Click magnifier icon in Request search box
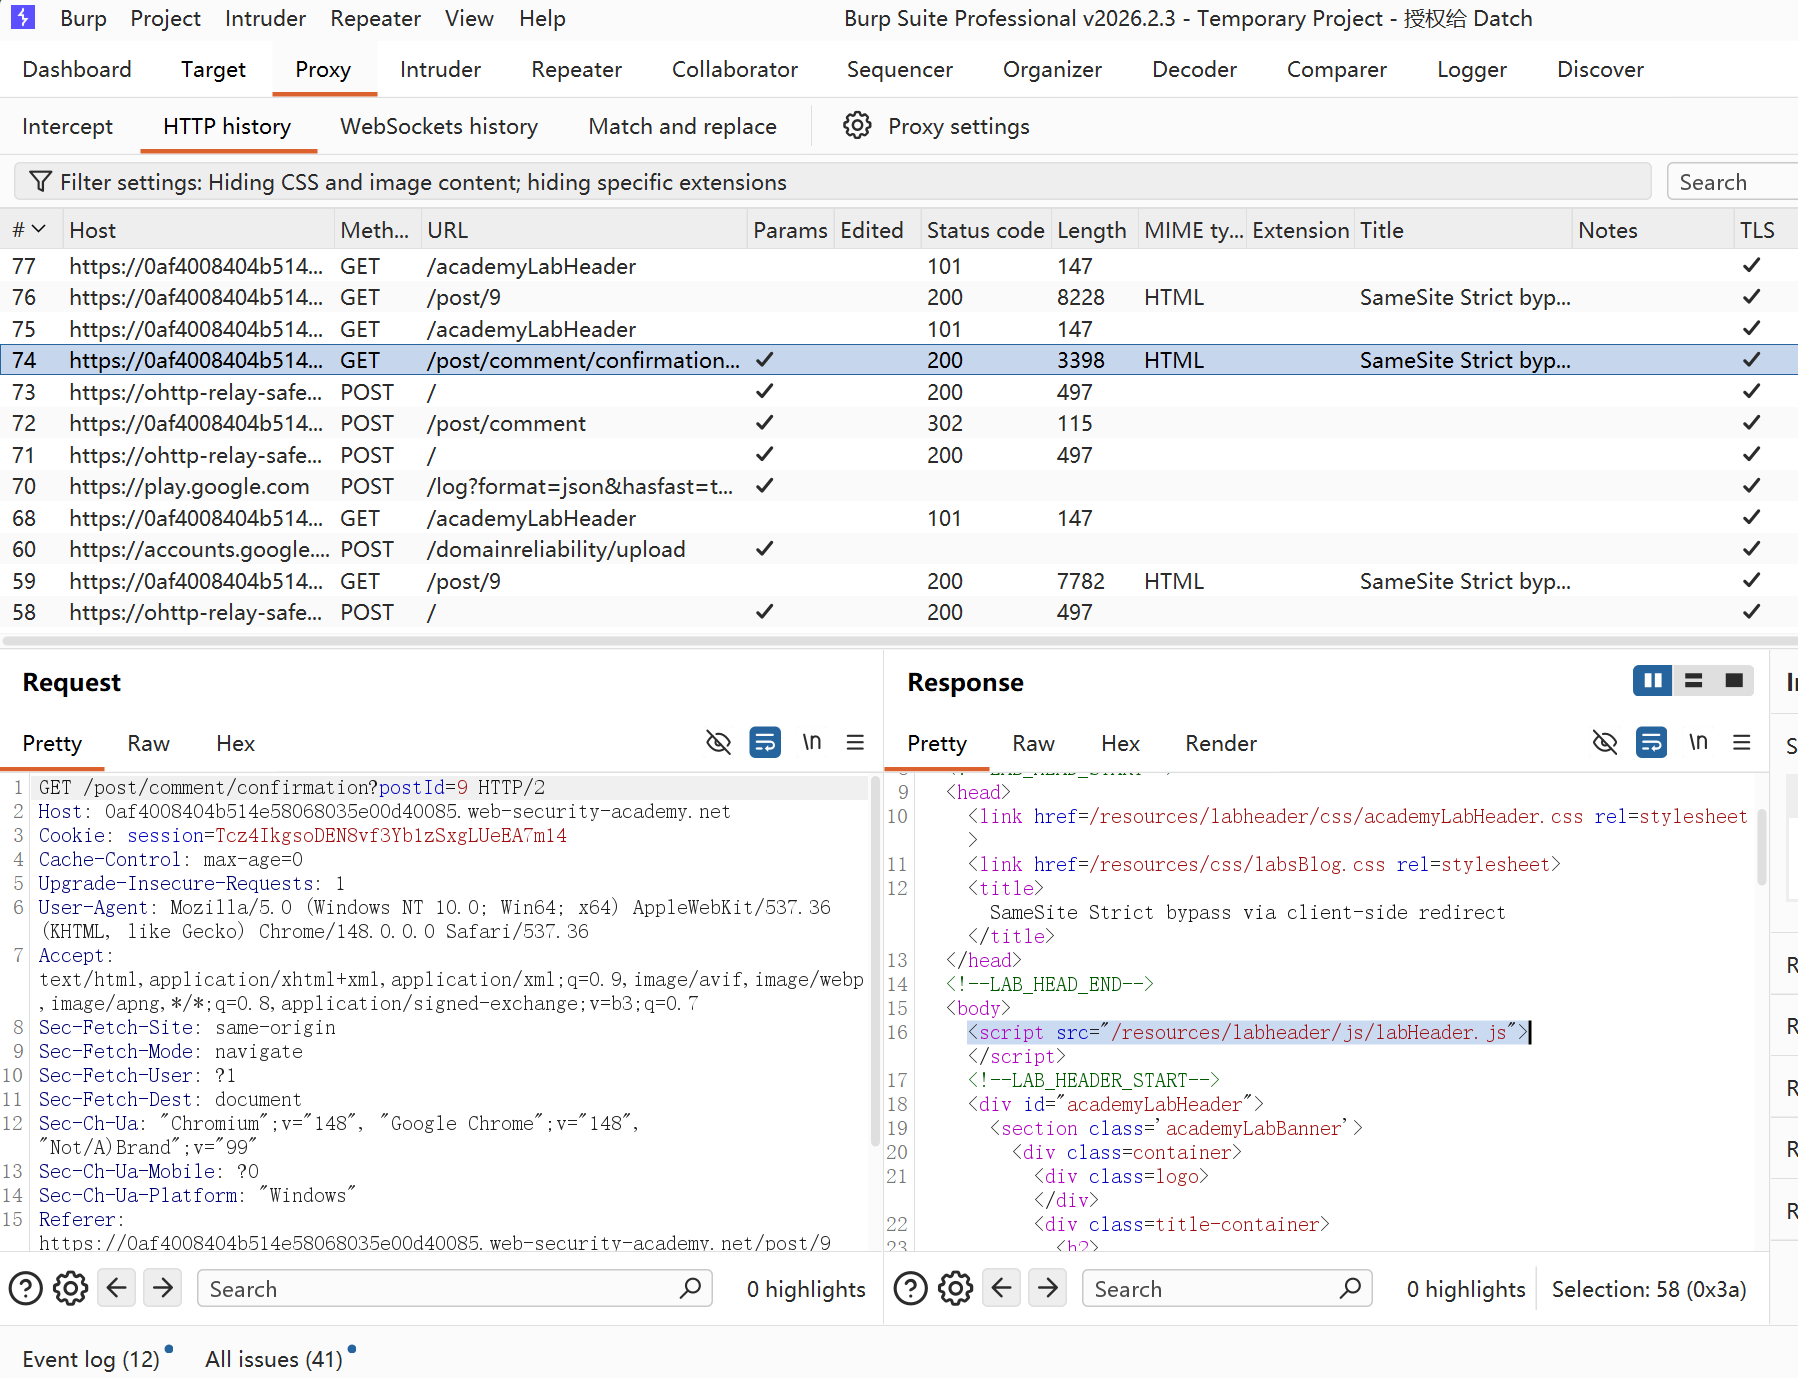 click(x=690, y=1288)
